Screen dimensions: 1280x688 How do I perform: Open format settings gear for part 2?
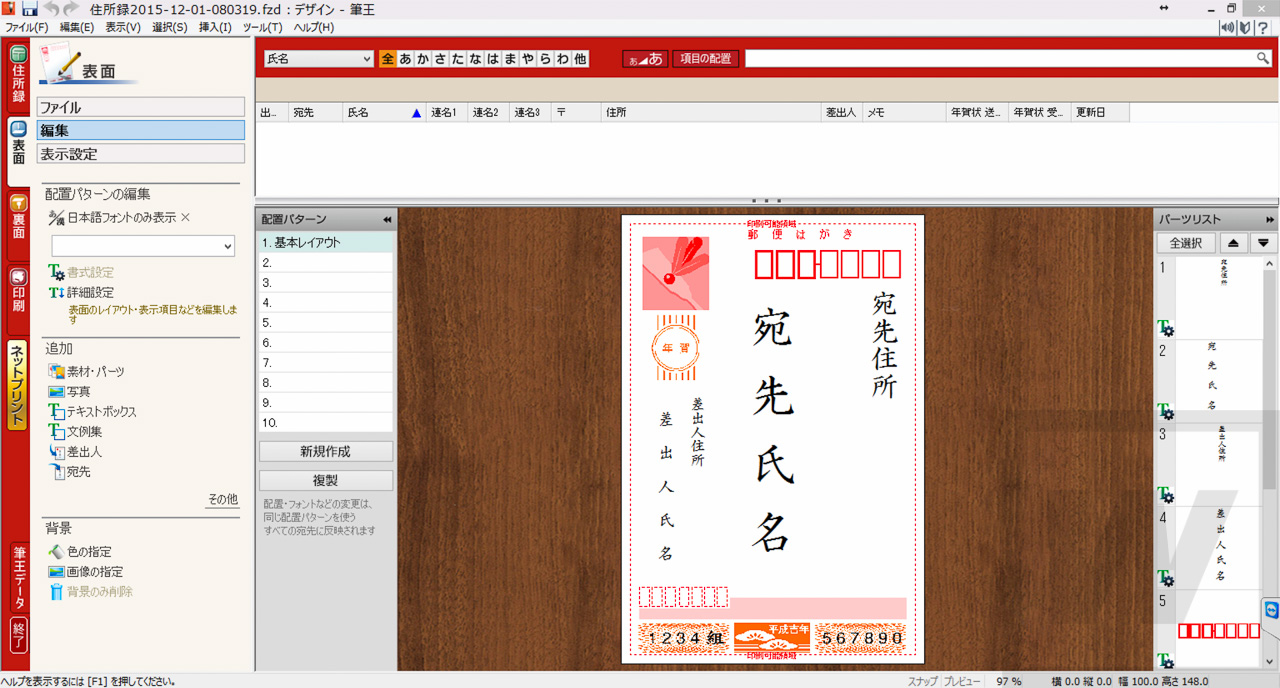[x=1165, y=412]
